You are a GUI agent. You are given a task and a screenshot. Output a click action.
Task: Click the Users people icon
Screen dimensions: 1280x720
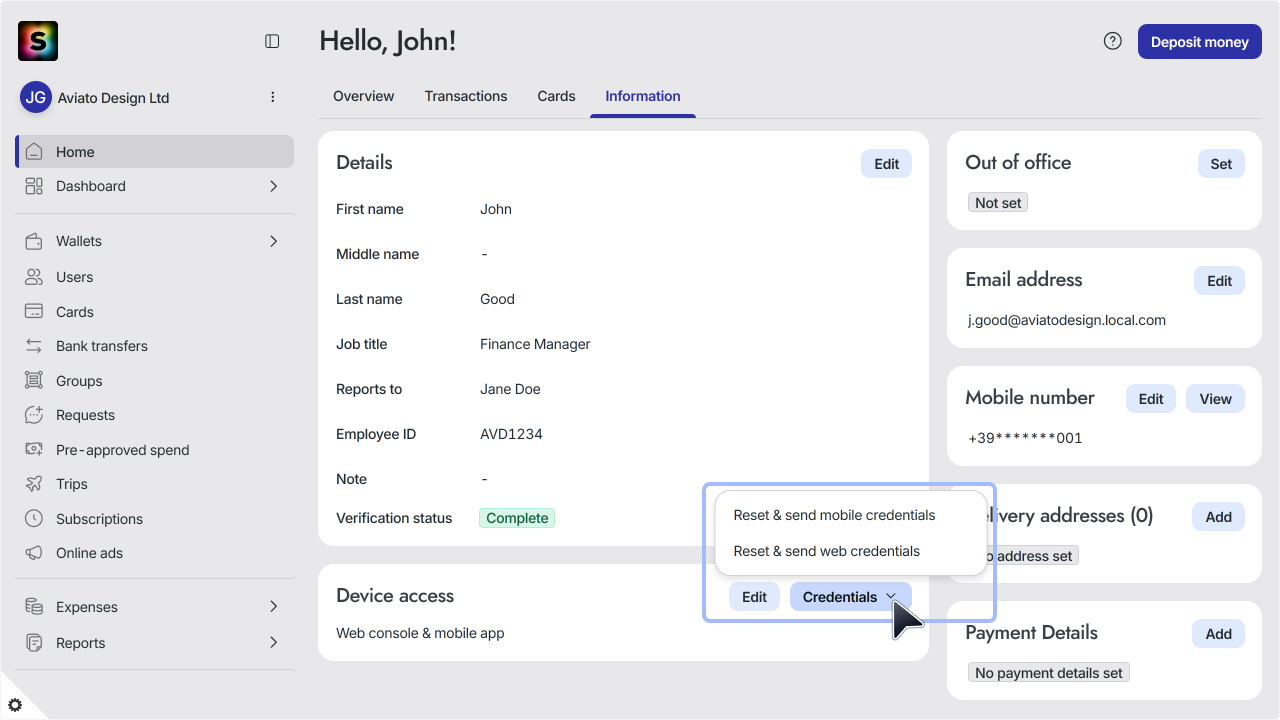tap(34, 277)
